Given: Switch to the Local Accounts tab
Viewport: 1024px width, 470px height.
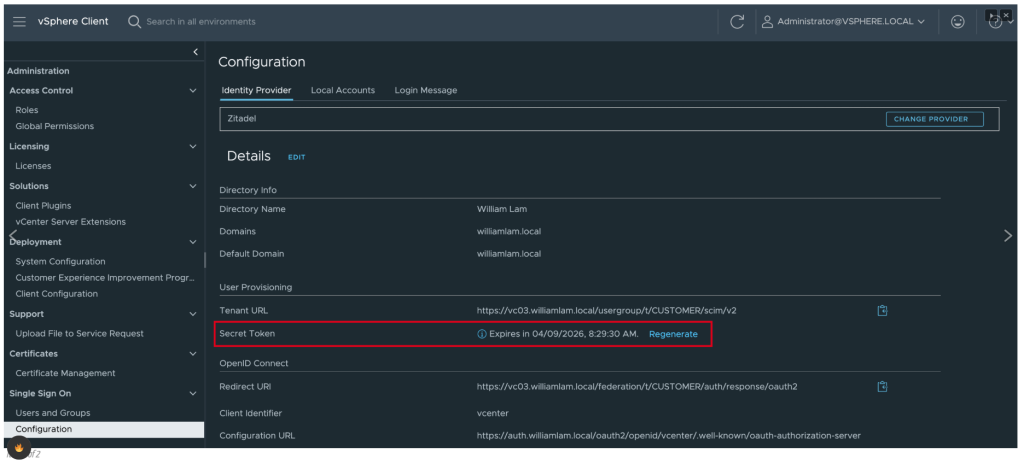Looking at the screenshot, I should (343, 90).
